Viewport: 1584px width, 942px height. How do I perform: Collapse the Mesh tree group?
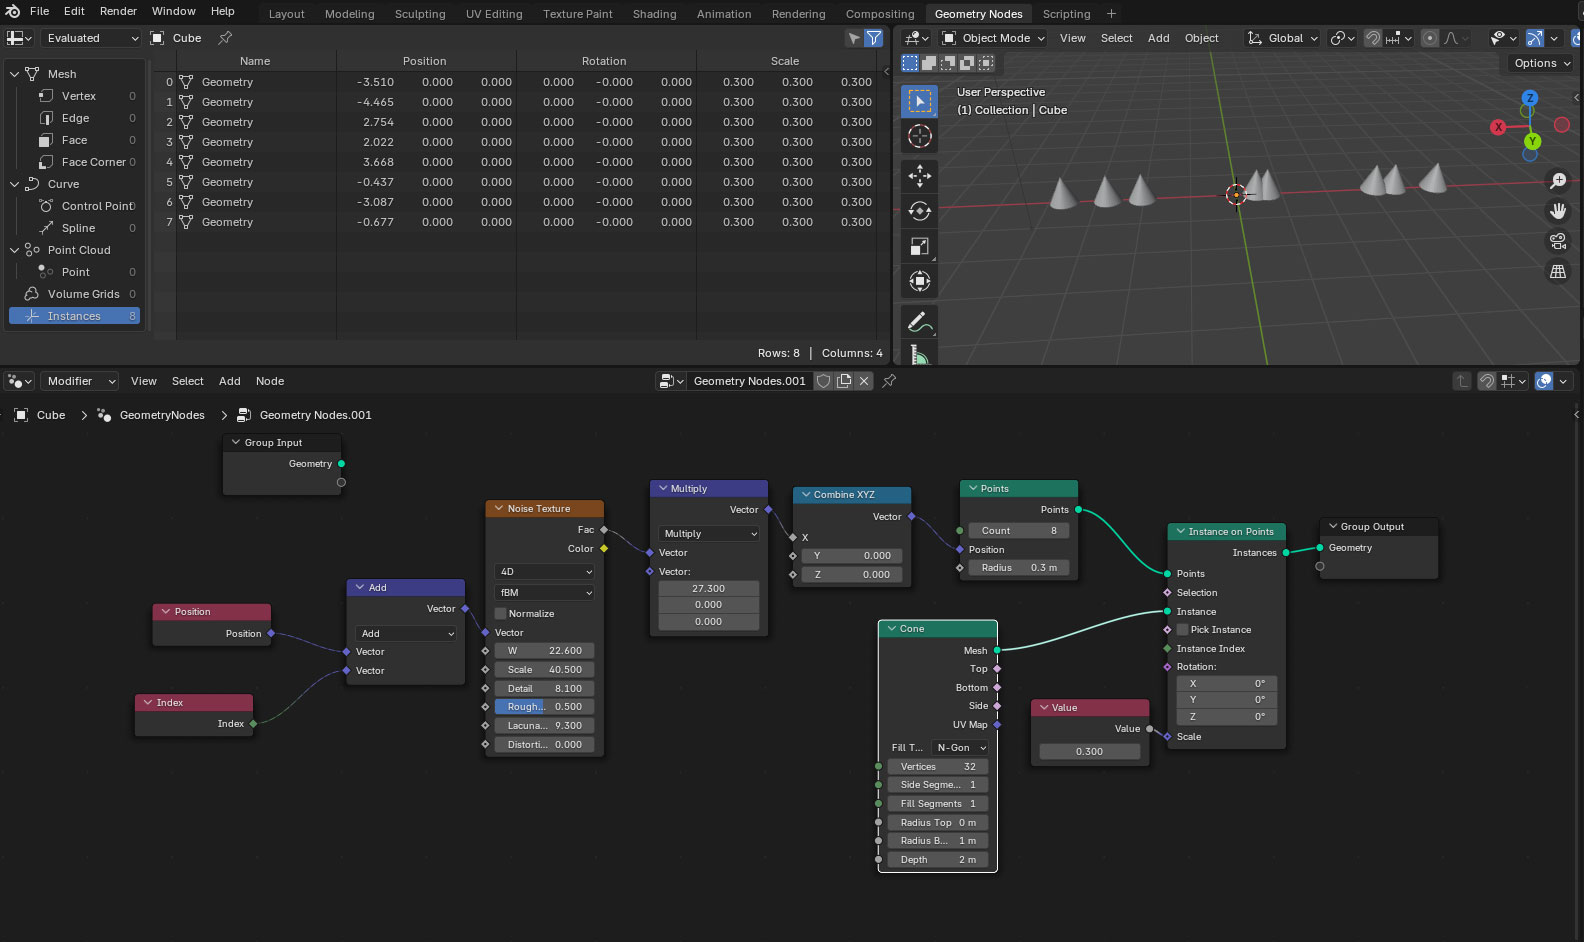(14, 74)
